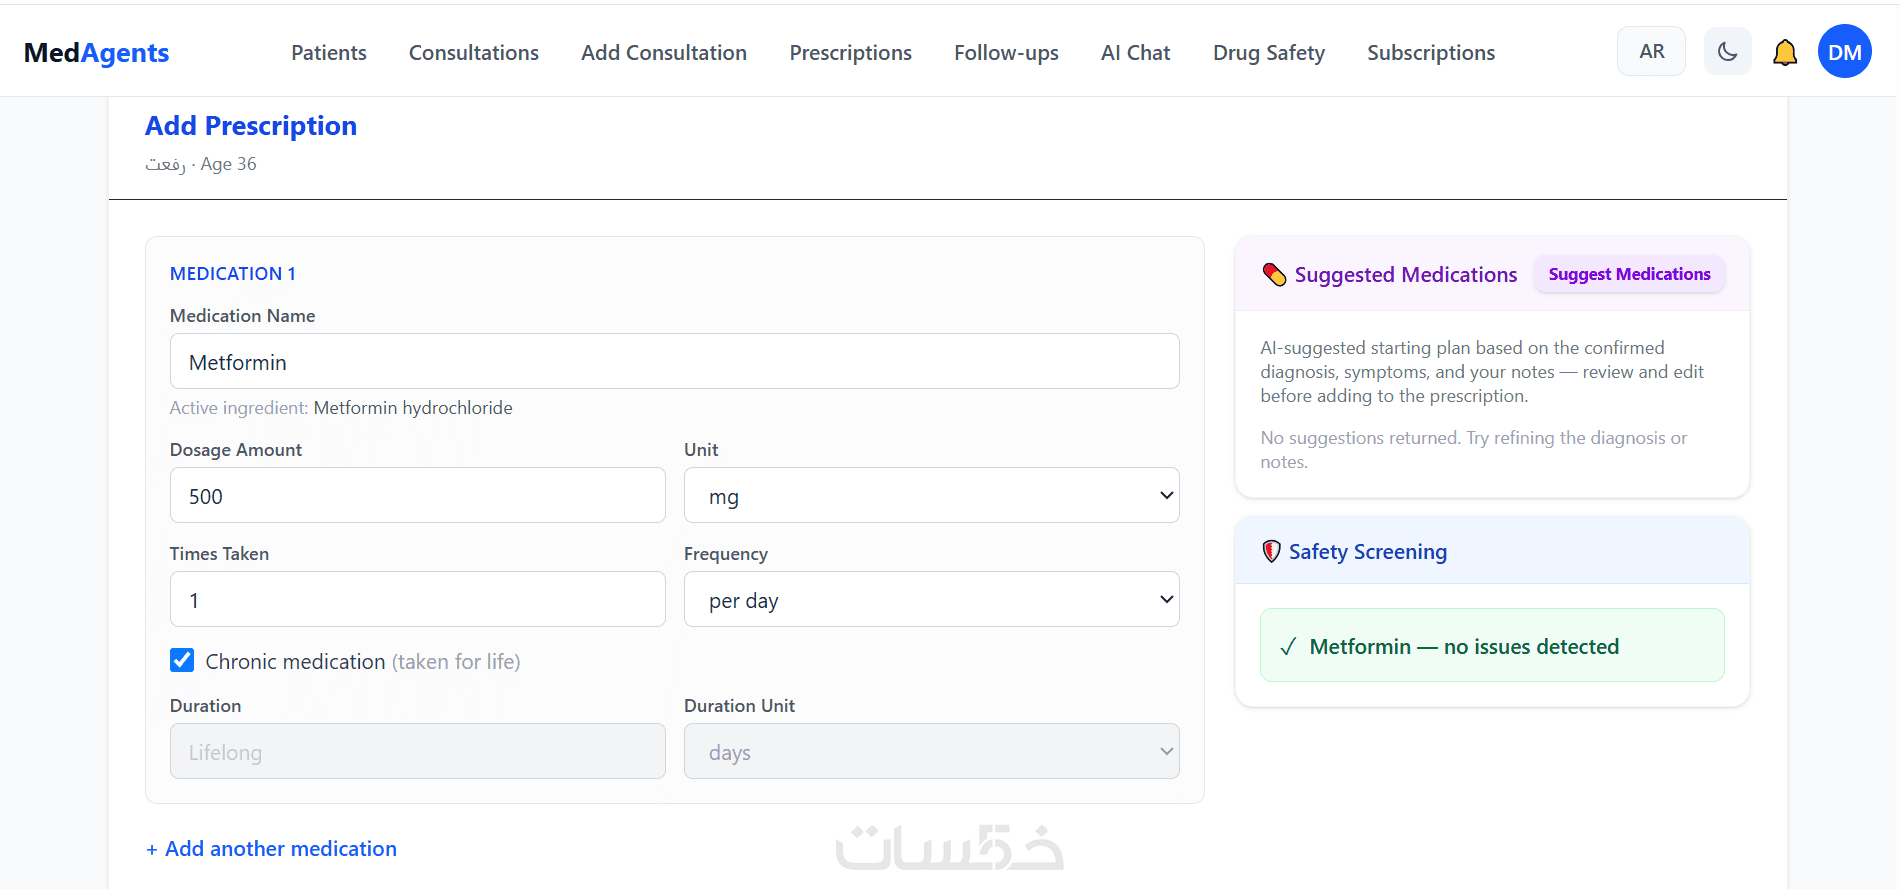The width and height of the screenshot is (1900, 889).
Task: Click the Suggest Medications button
Action: tap(1629, 274)
